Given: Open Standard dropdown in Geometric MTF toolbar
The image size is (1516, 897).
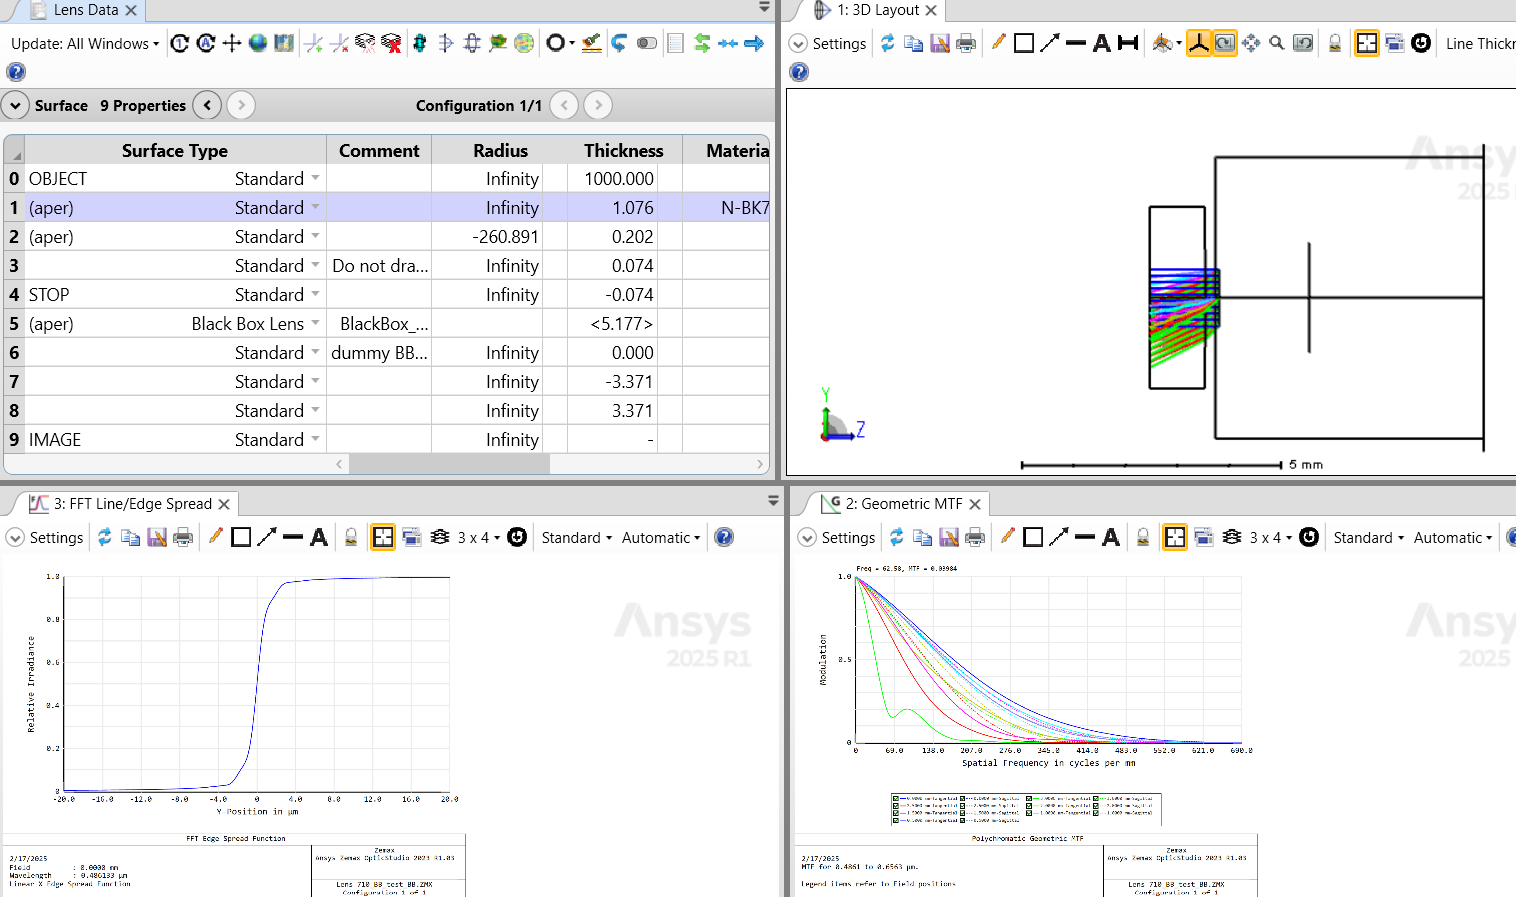Looking at the screenshot, I should 1369,538.
